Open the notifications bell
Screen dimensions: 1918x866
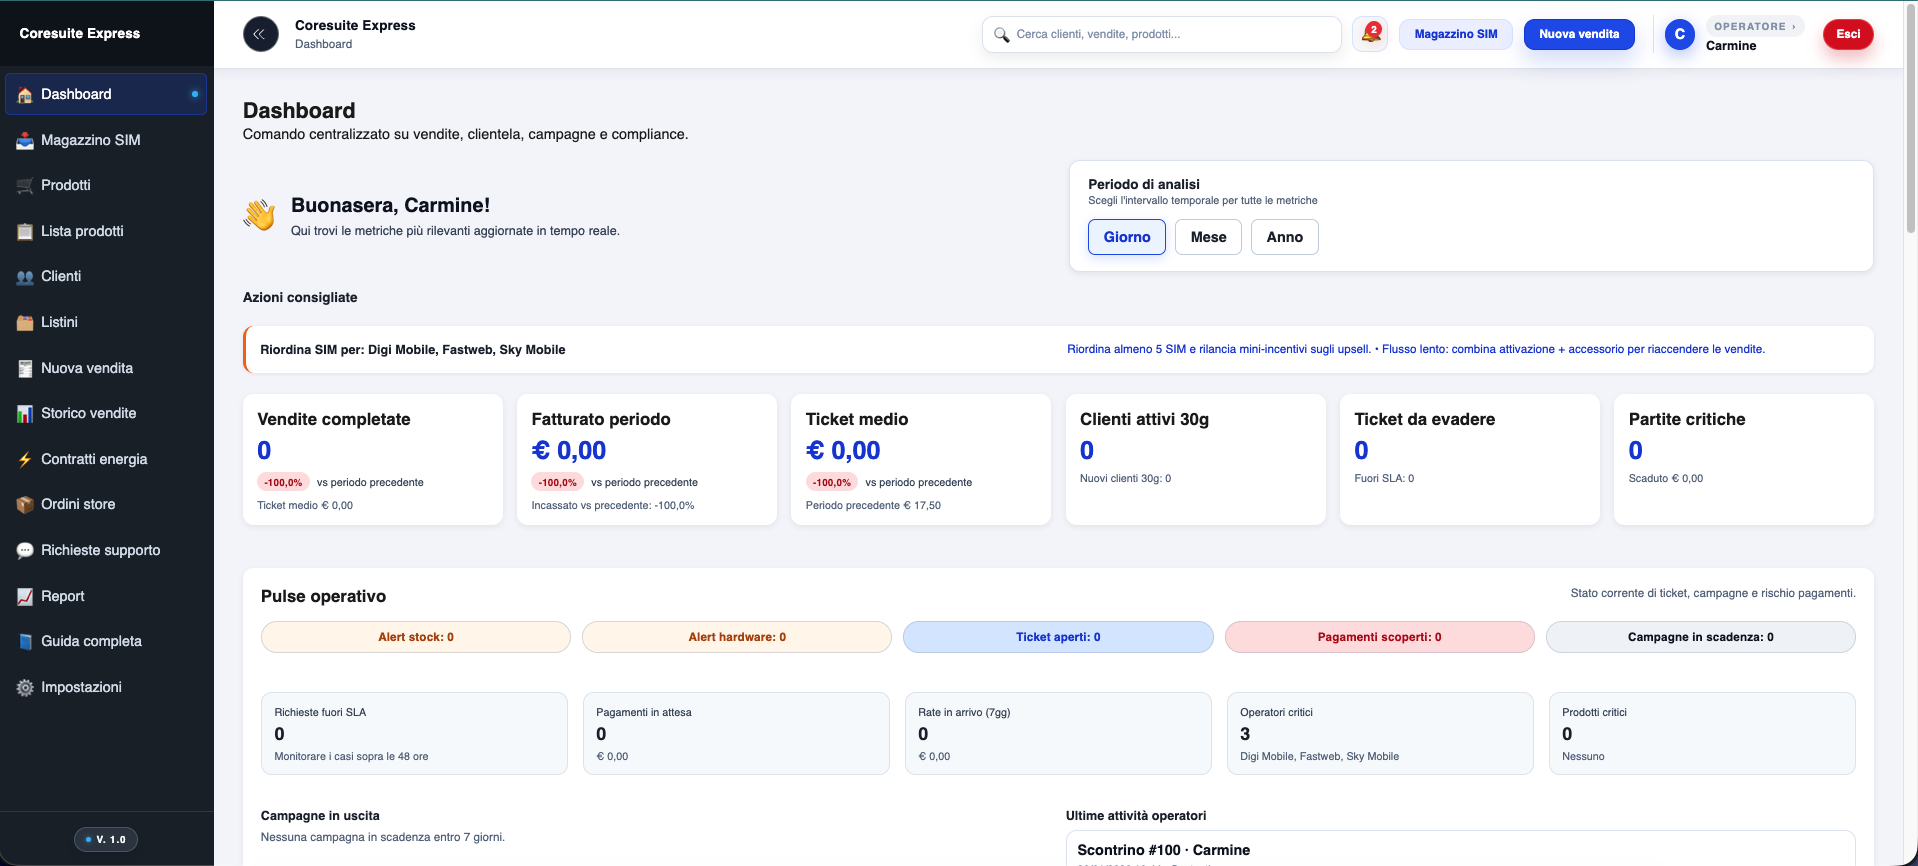tap(1369, 34)
